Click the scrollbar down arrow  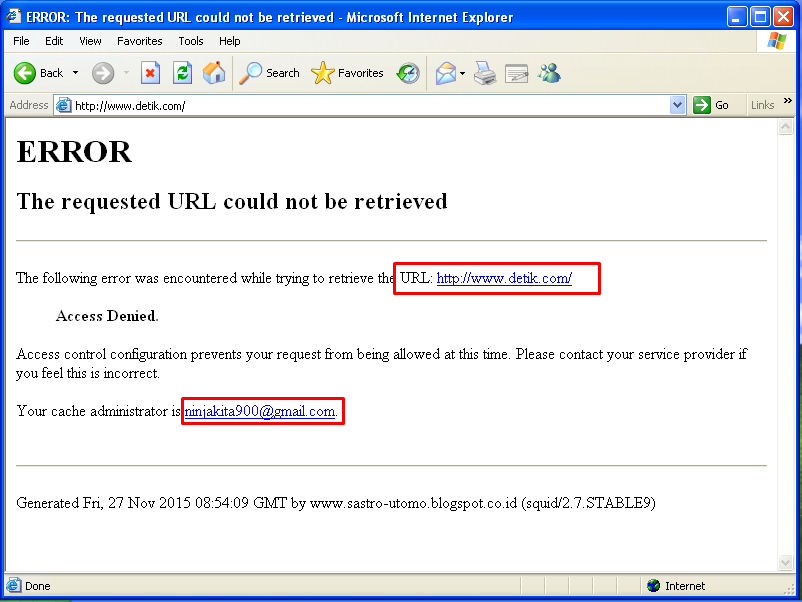point(786,562)
